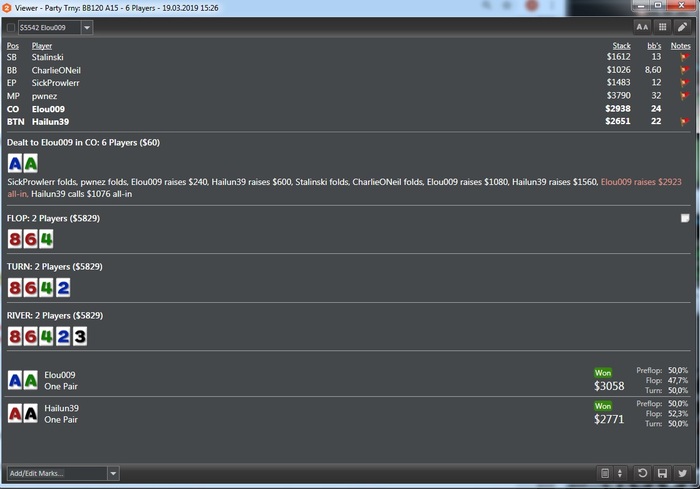Click the note flag for pwnez
The width and height of the screenshot is (700, 489).
point(684,96)
